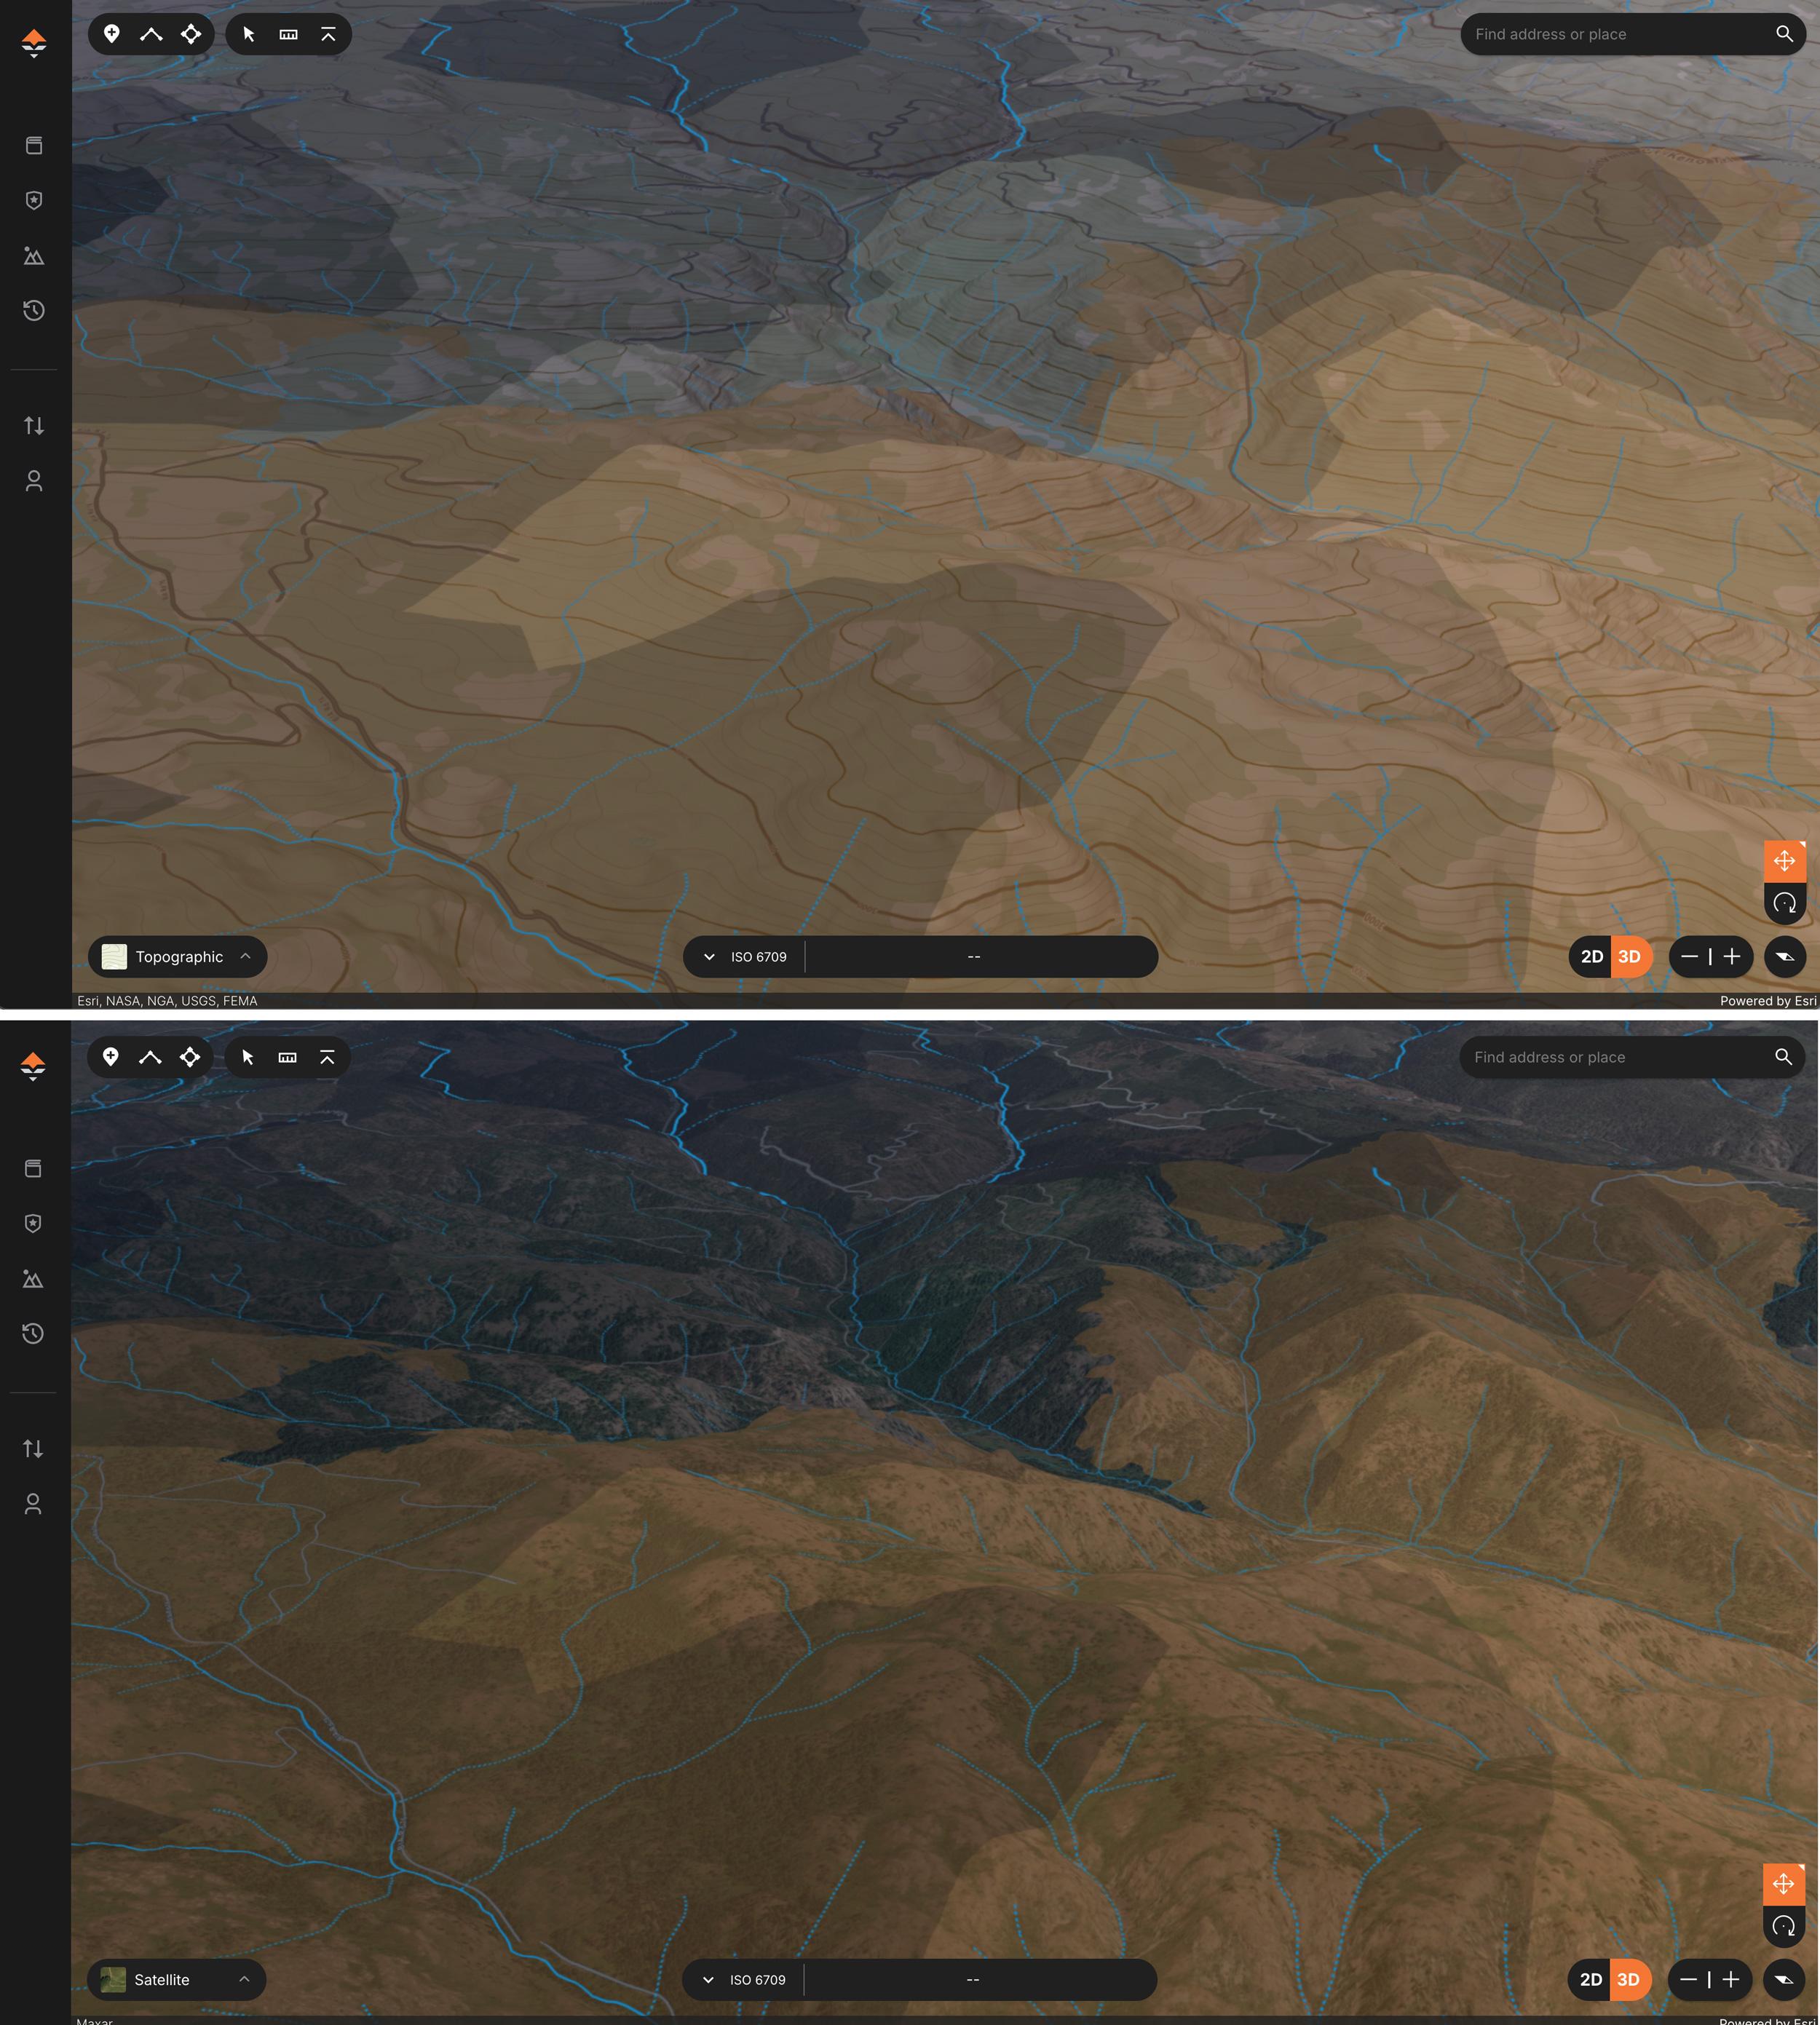Select the add waypoint pin tool
Screen dimensions: 1820x2025
[111, 33]
